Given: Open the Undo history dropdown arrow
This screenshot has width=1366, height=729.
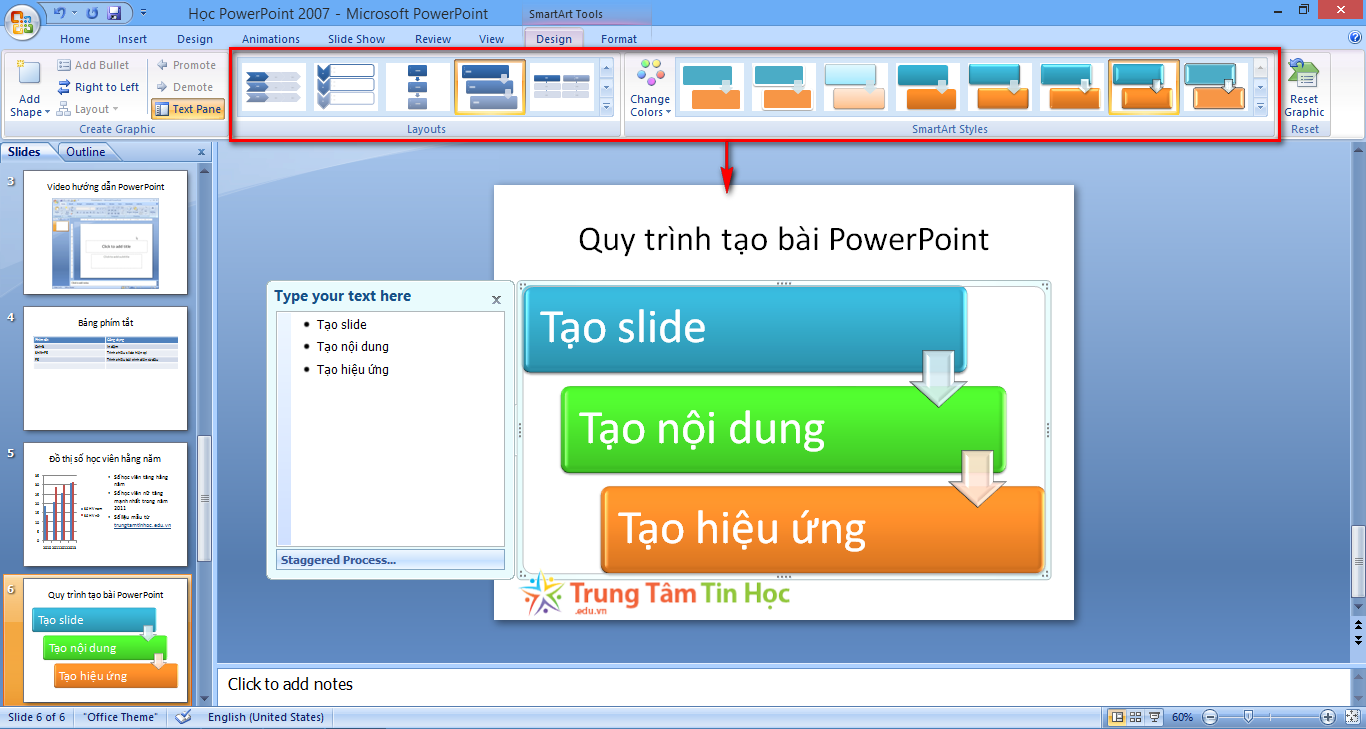Looking at the screenshot, I should click(x=75, y=13).
